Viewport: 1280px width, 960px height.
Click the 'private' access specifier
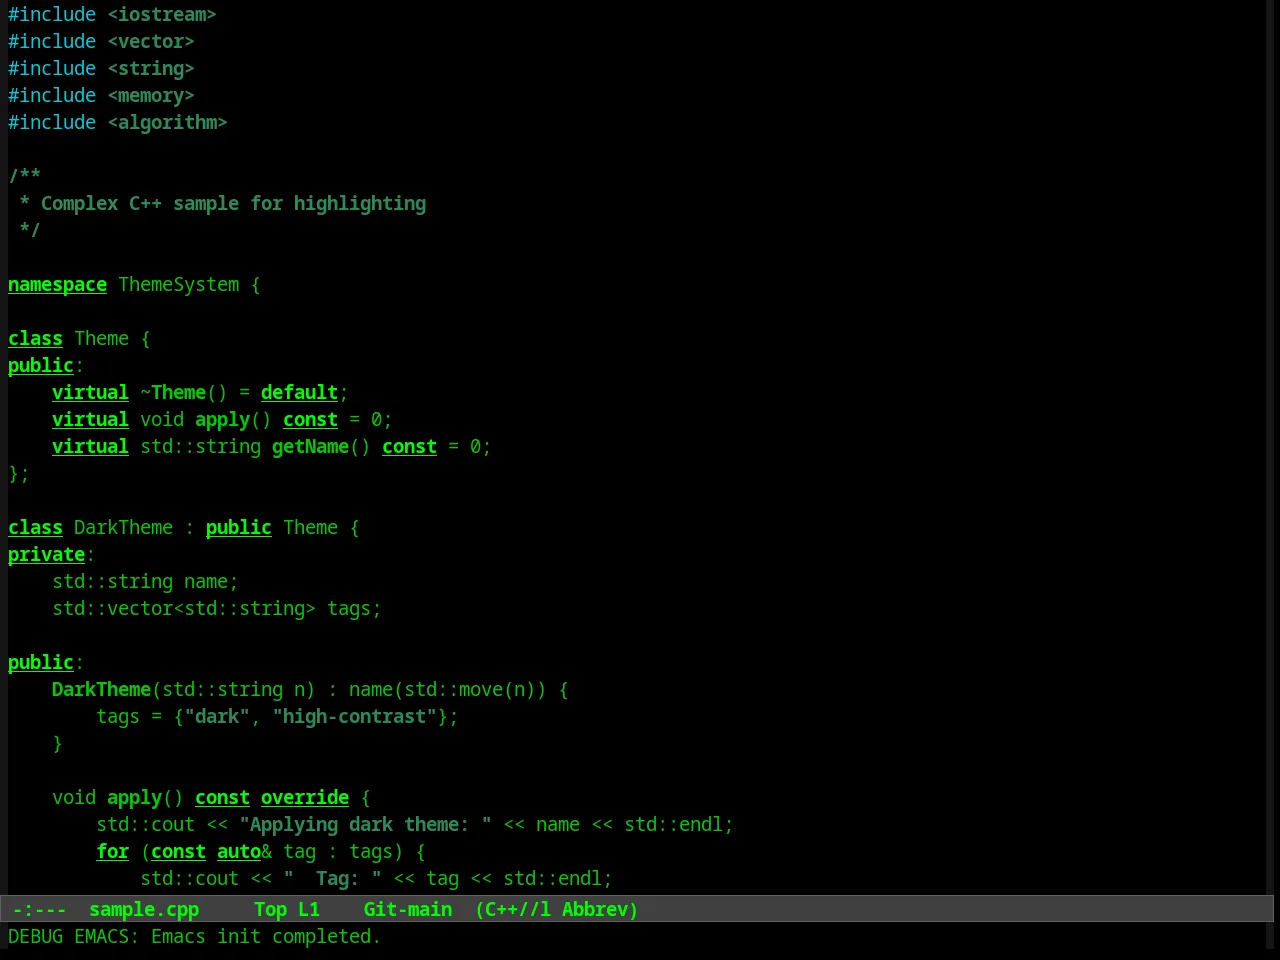tap(46, 554)
